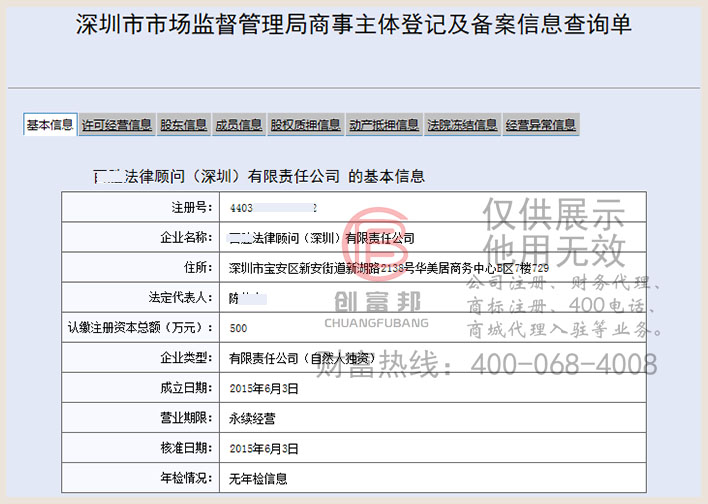This screenshot has width=708, height=504.
Task: View the 股权质押信息 tab
Action: tap(306, 125)
